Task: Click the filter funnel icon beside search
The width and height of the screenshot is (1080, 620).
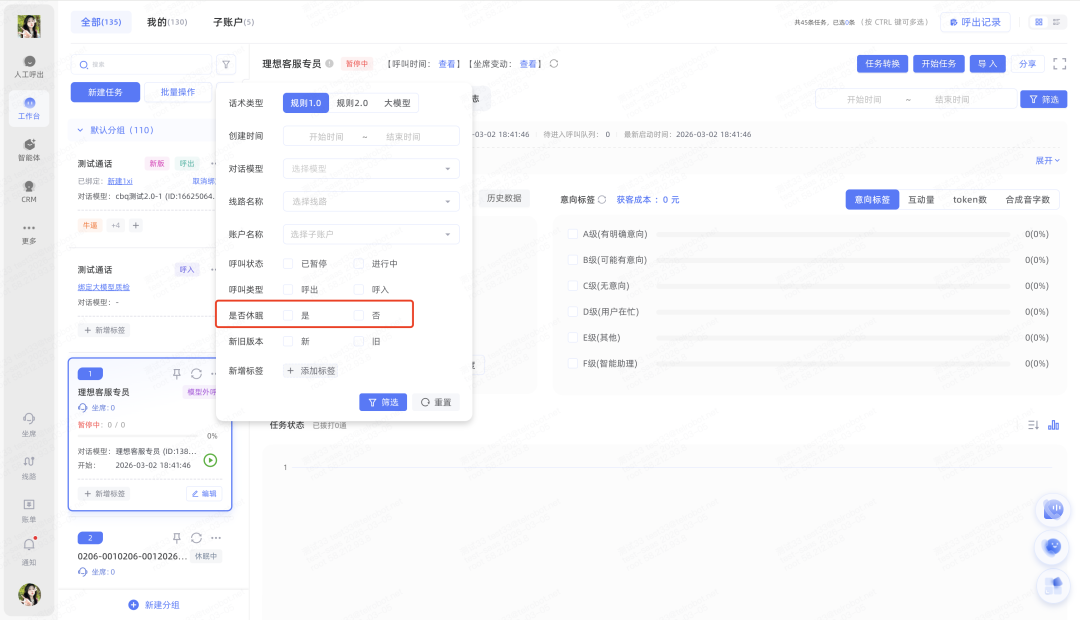Action: point(227,64)
